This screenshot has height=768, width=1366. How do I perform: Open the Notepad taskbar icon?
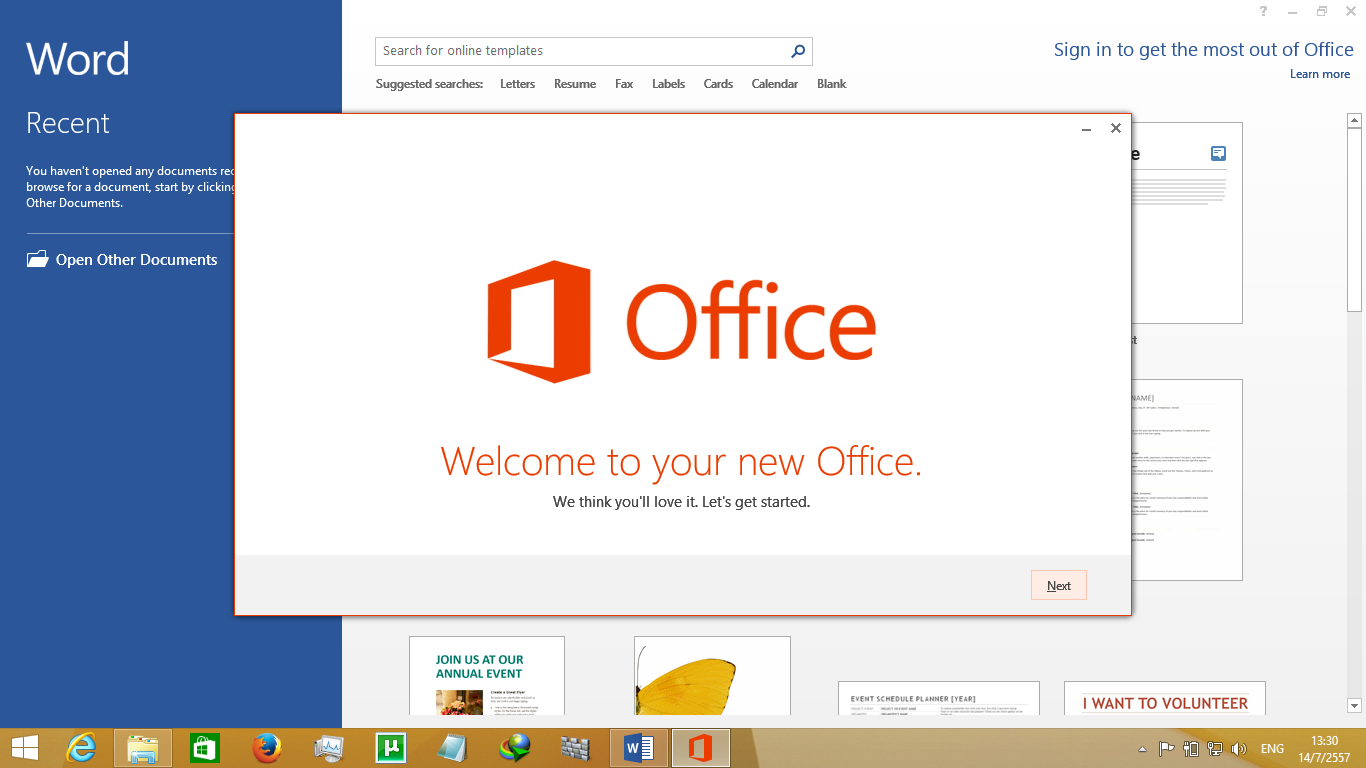[453, 748]
